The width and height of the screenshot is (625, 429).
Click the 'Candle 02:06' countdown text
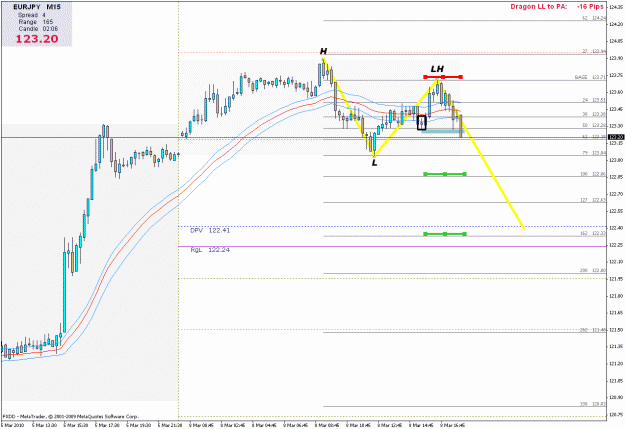[38, 29]
